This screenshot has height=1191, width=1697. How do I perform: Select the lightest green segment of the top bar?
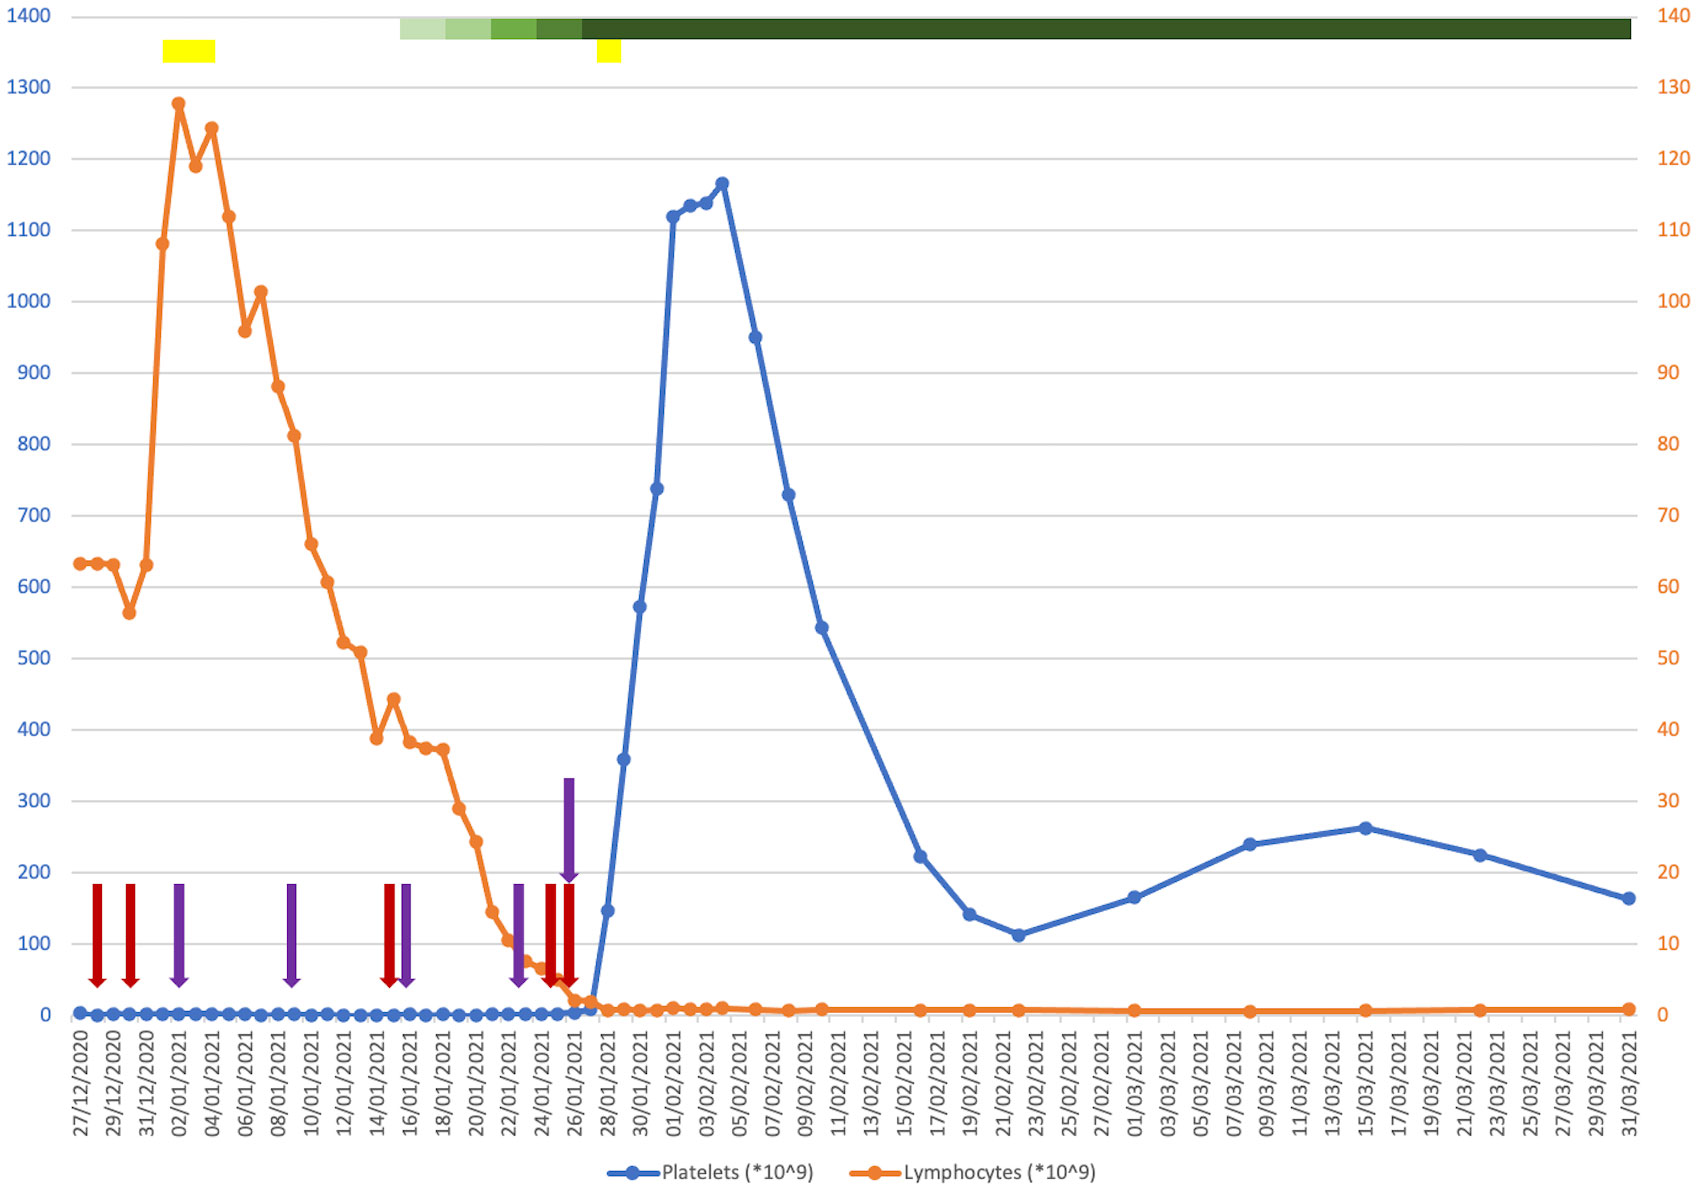pos(423,29)
